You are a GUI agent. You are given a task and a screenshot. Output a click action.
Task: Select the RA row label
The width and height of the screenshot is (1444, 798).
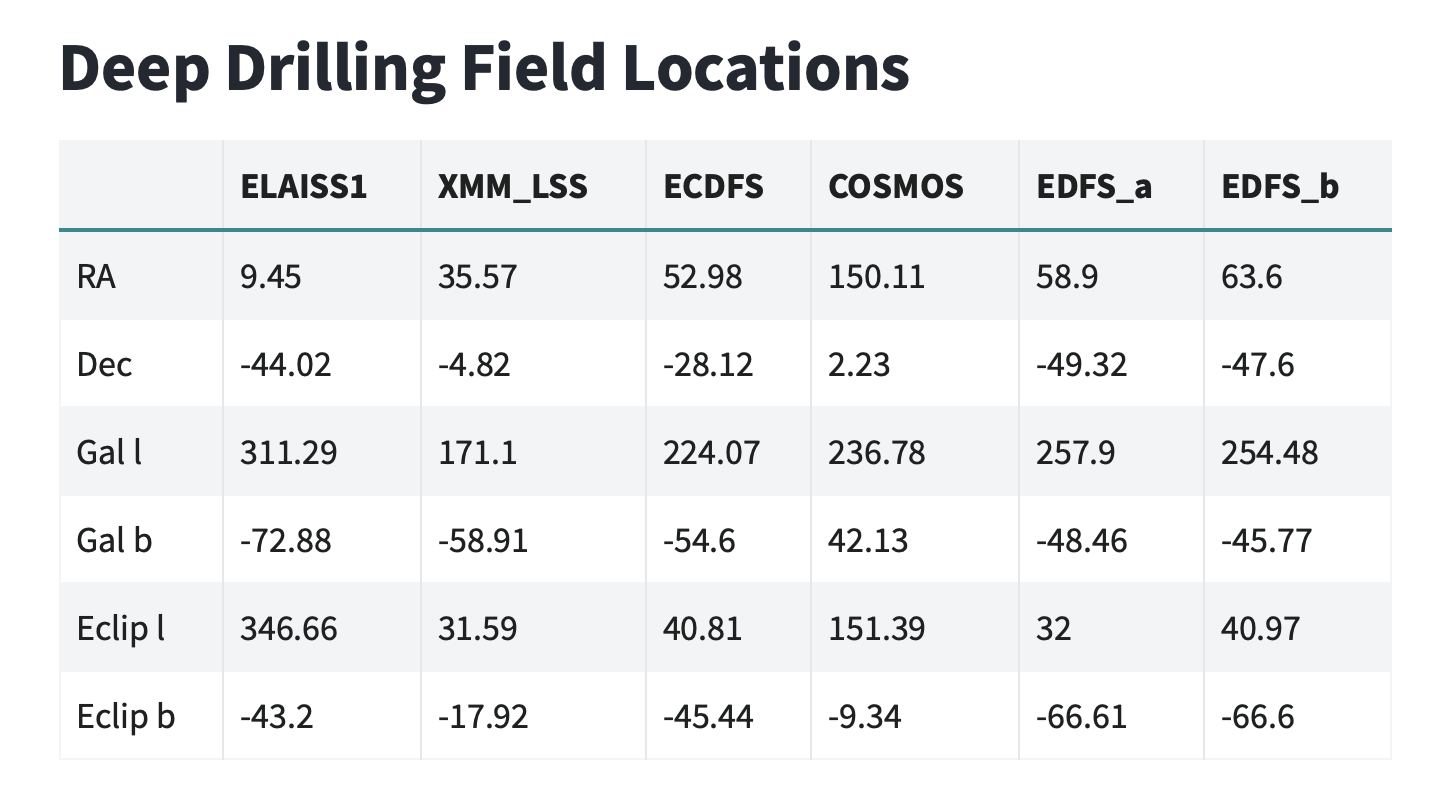click(96, 276)
